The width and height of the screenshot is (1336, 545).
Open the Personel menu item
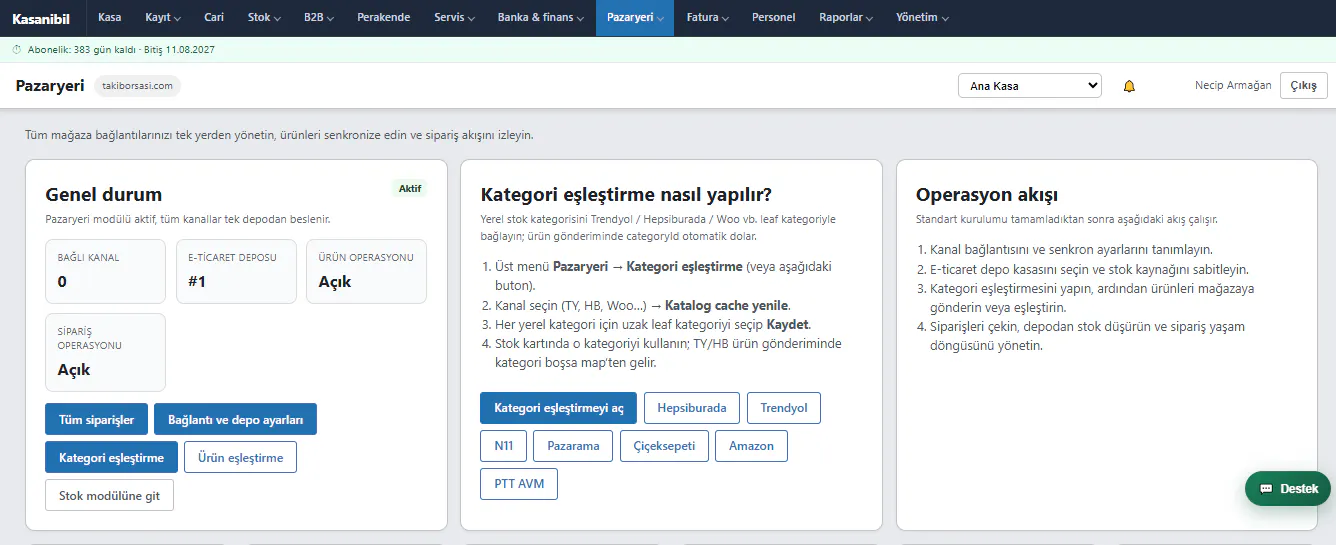click(x=774, y=17)
